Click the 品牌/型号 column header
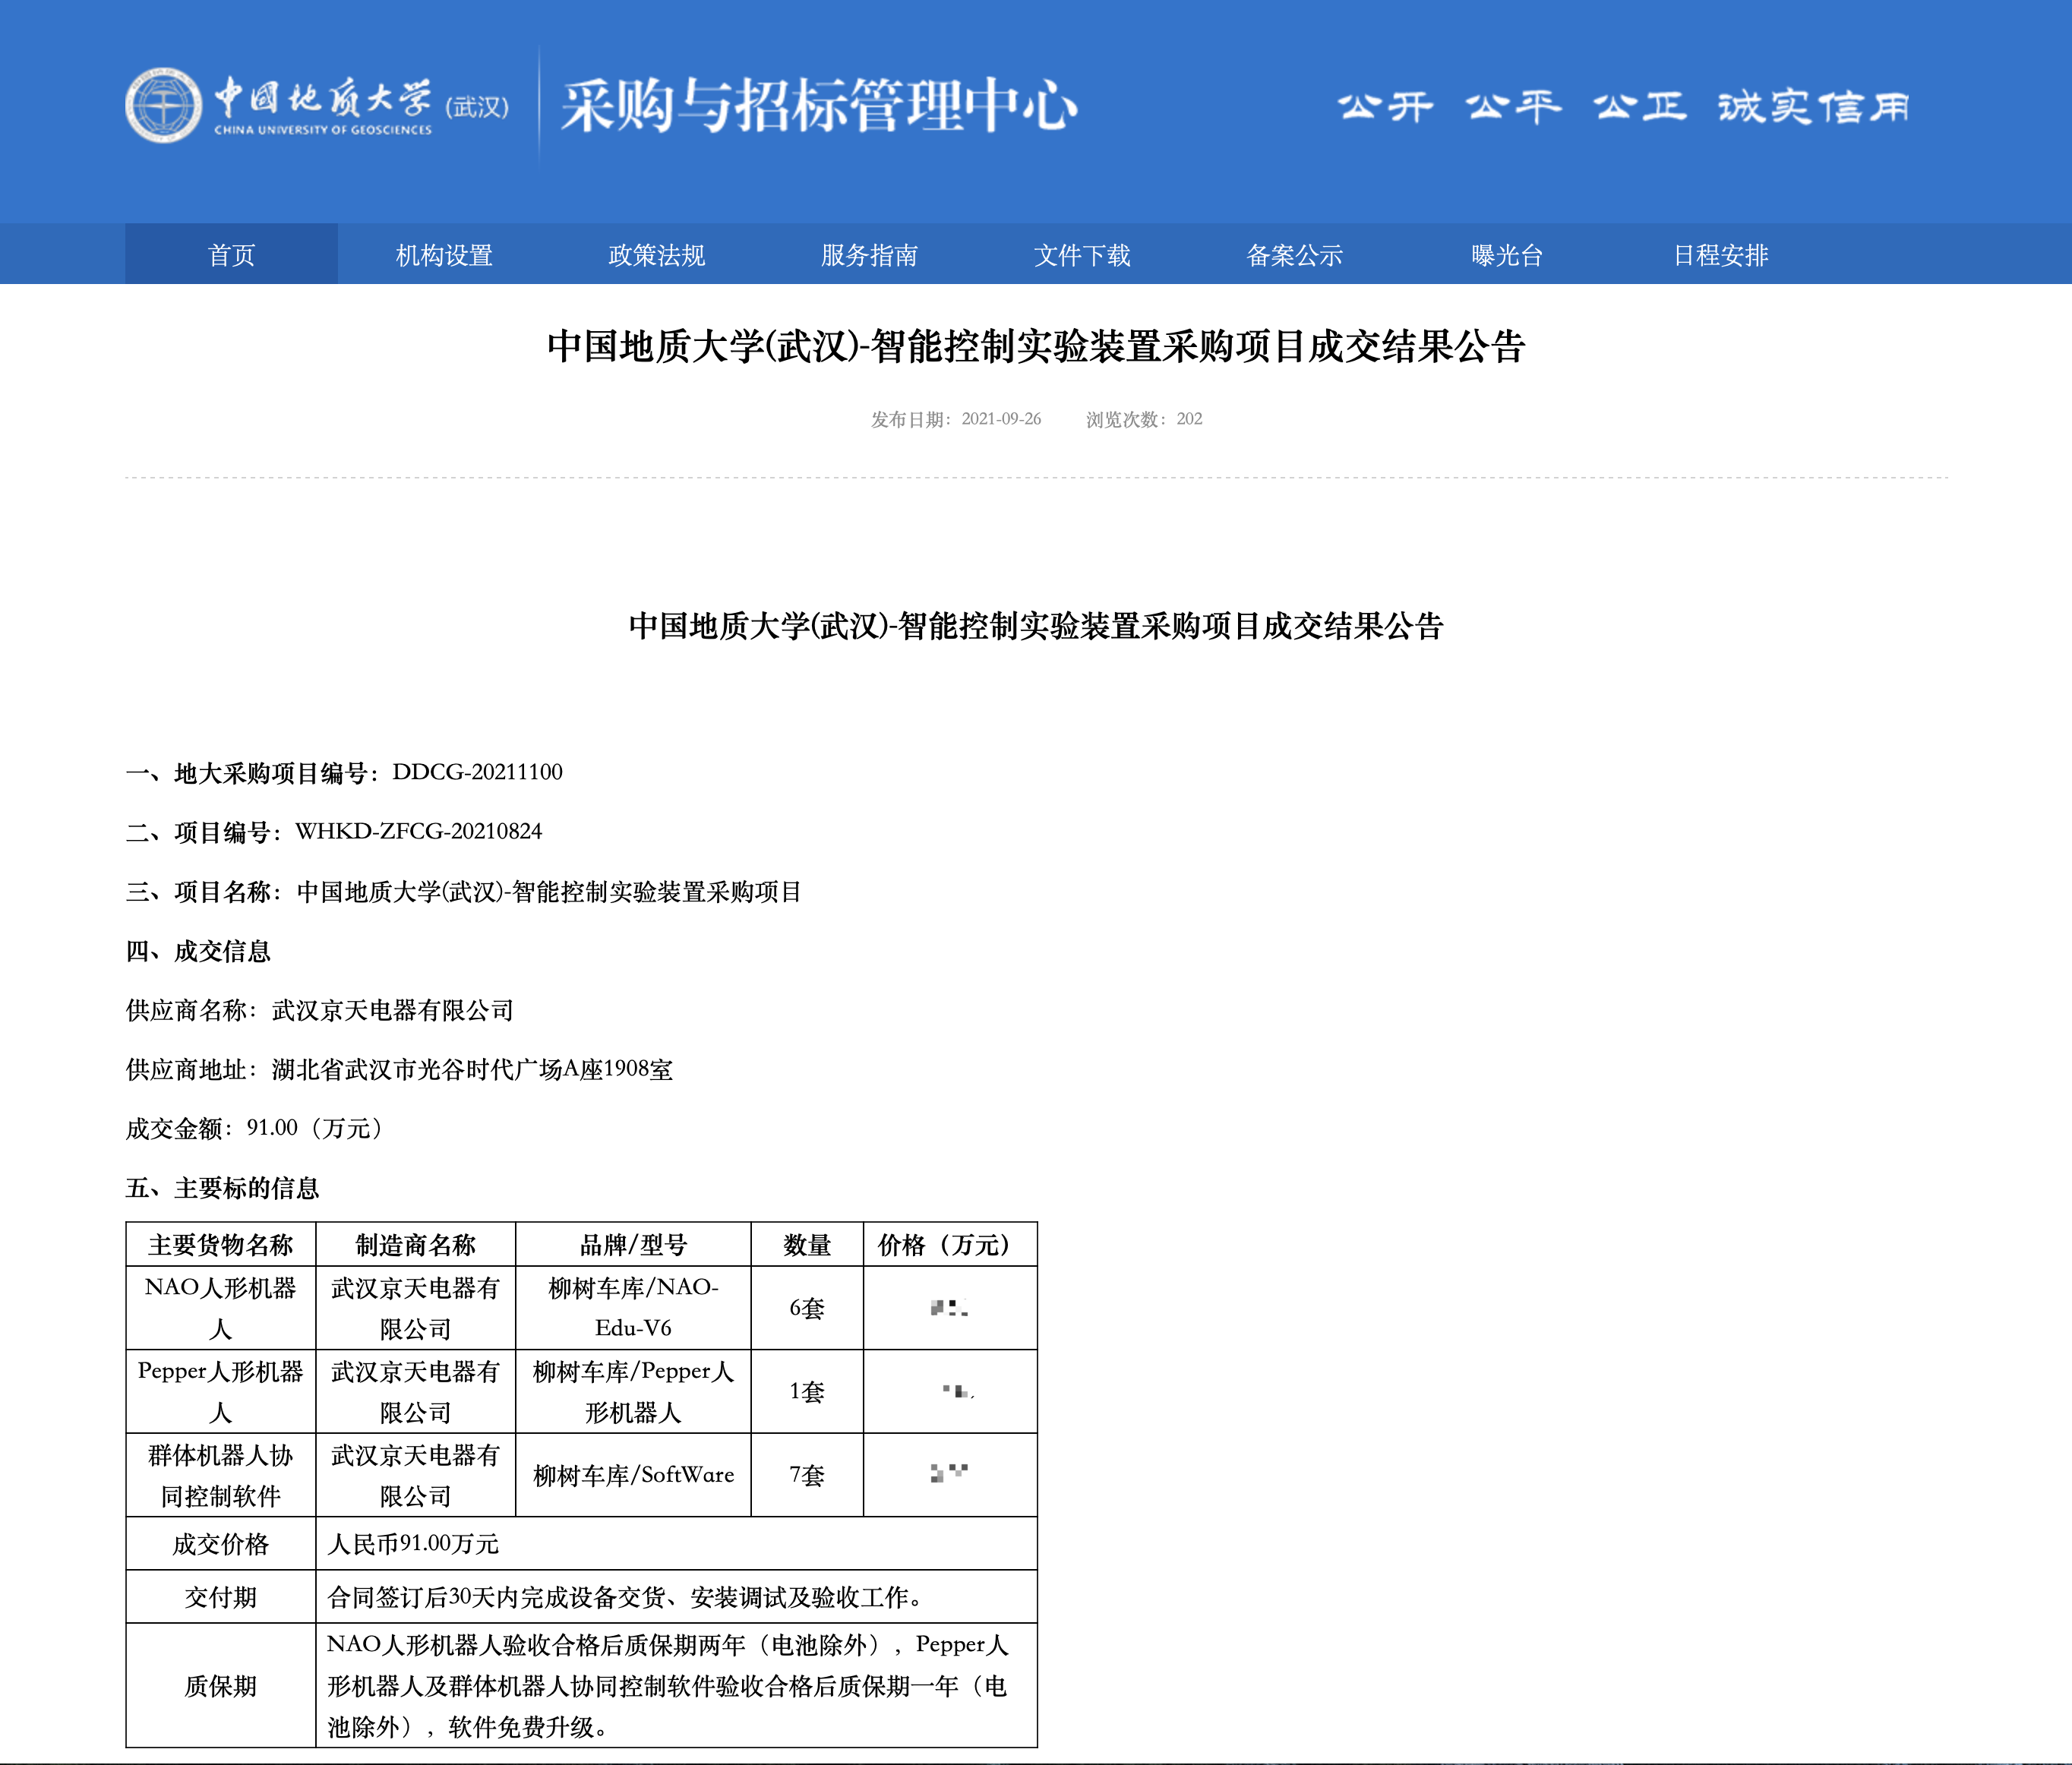Image resolution: width=2072 pixels, height=1765 pixels. 634,1244
